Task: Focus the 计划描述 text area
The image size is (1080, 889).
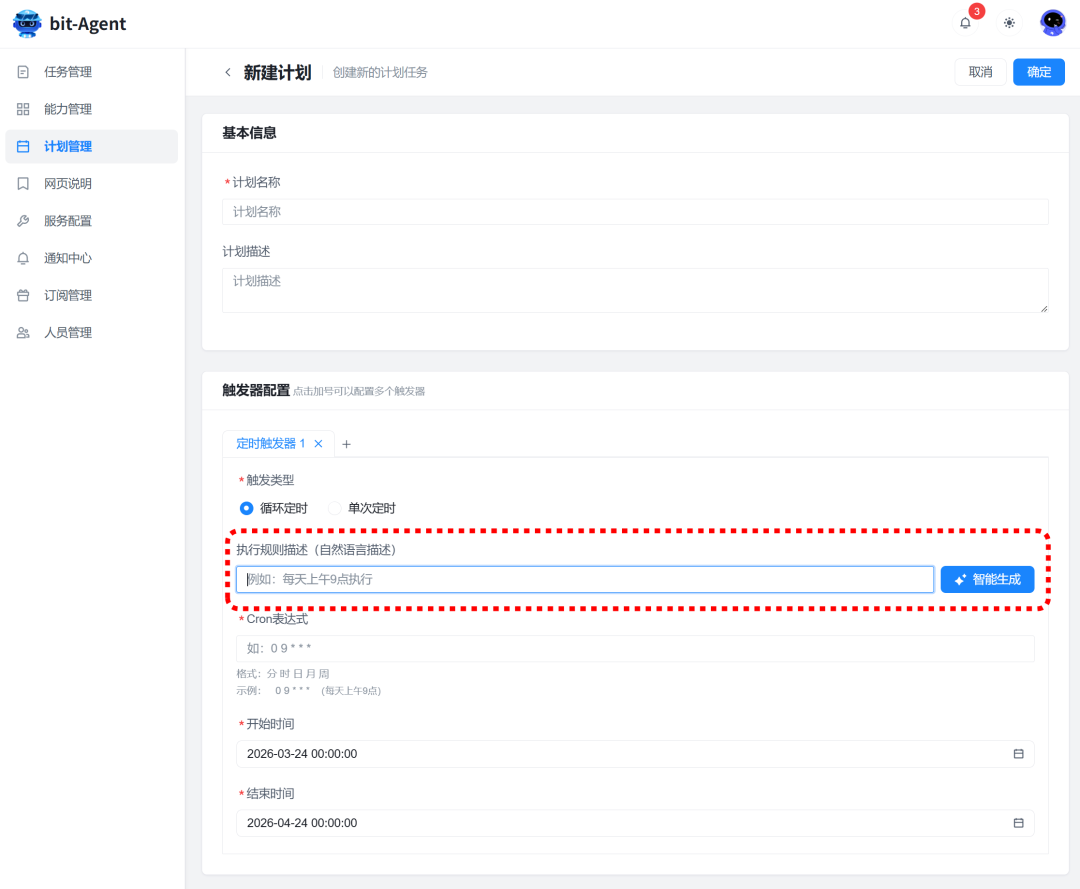Action: [635, 291]
